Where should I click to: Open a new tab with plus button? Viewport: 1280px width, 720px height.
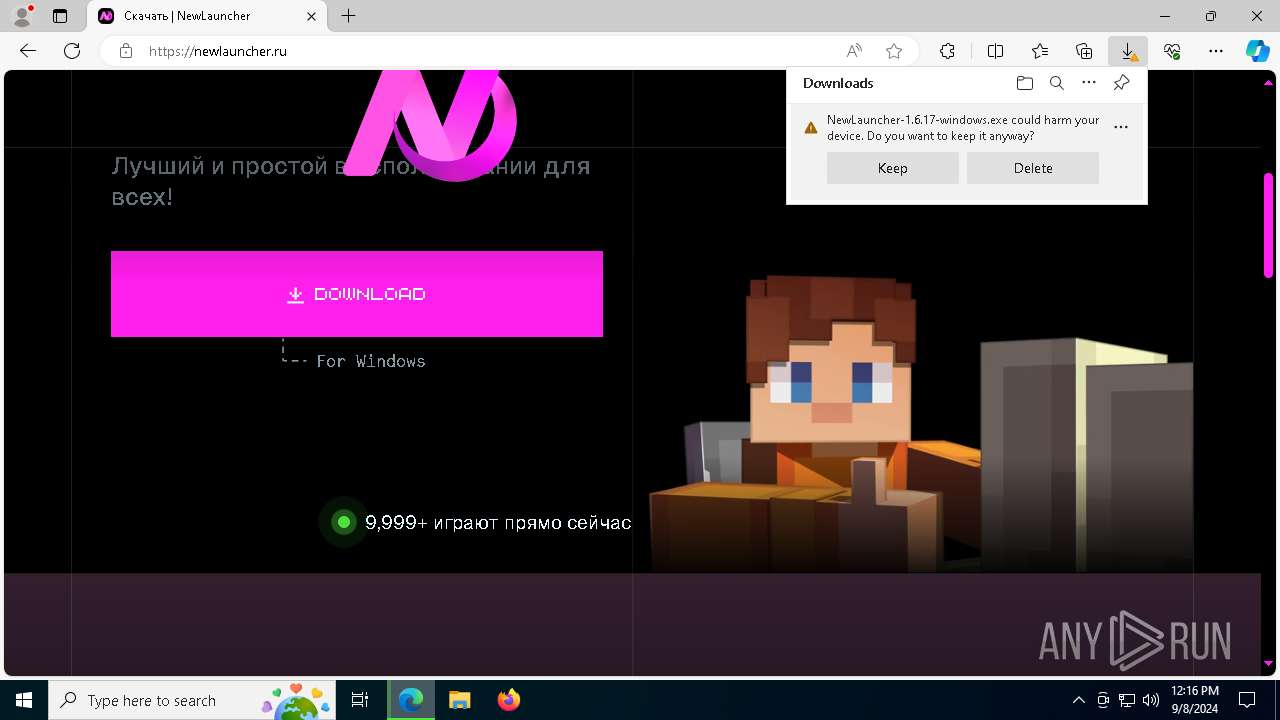348,16
